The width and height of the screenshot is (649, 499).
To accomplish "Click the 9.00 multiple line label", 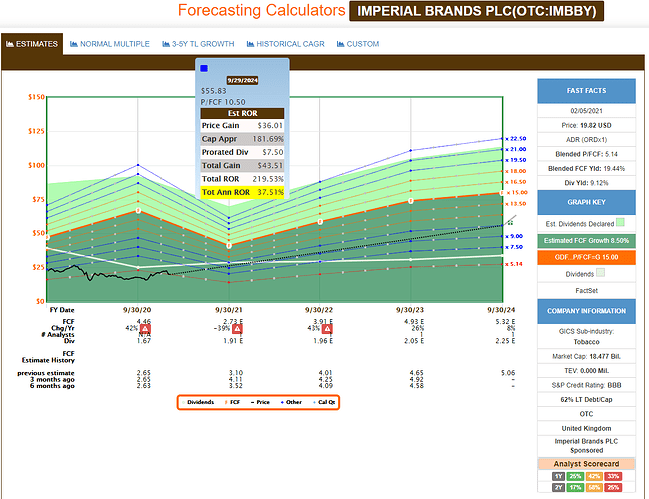I will (x=514, y=236).
